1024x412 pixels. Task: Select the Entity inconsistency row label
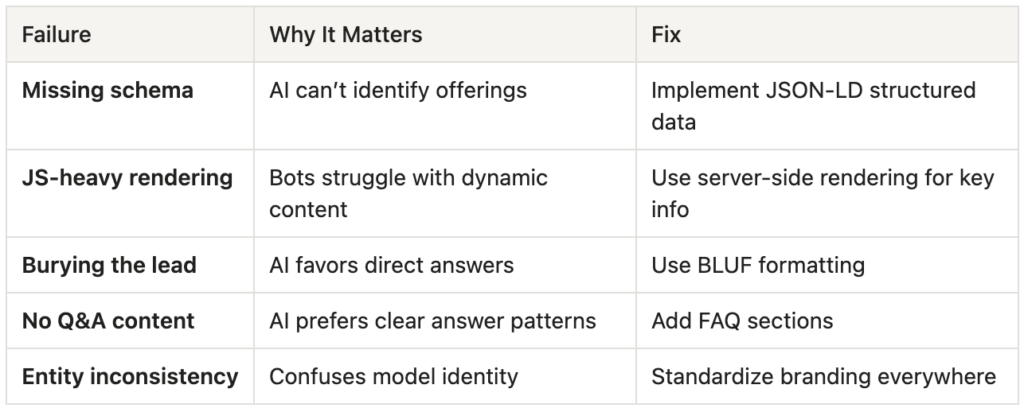click(x=130, y=377)
